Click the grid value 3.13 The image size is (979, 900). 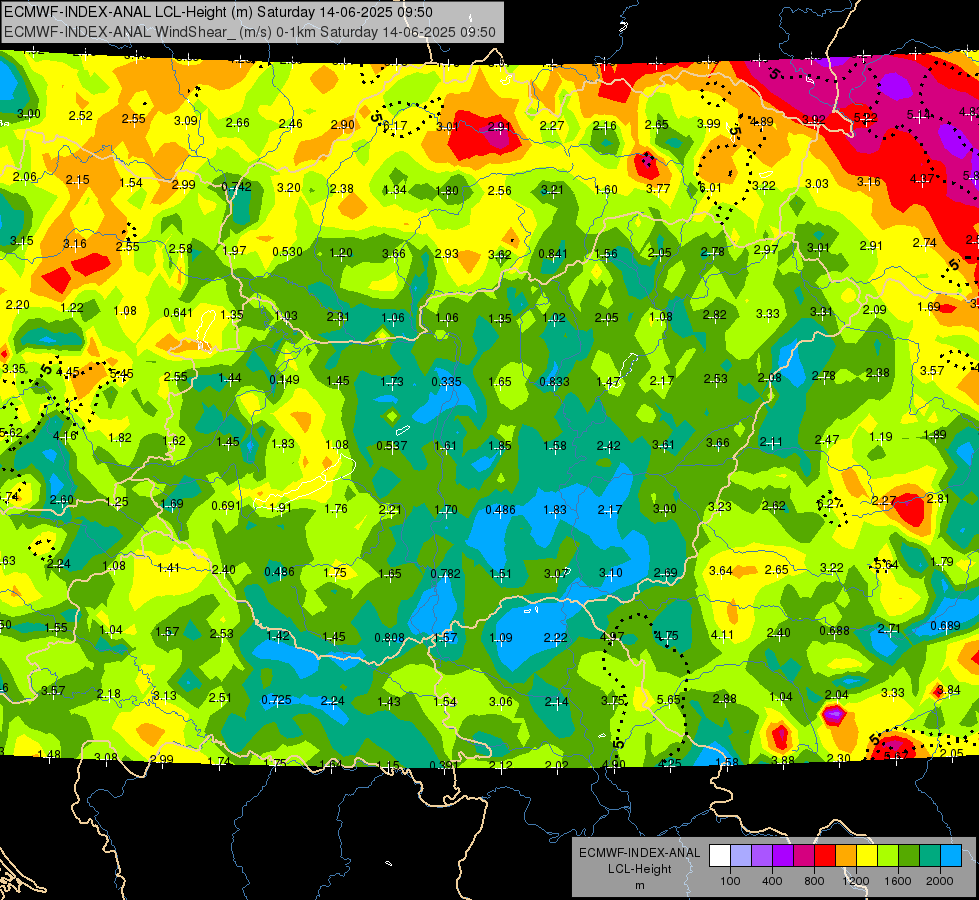[x=165, y=696]
